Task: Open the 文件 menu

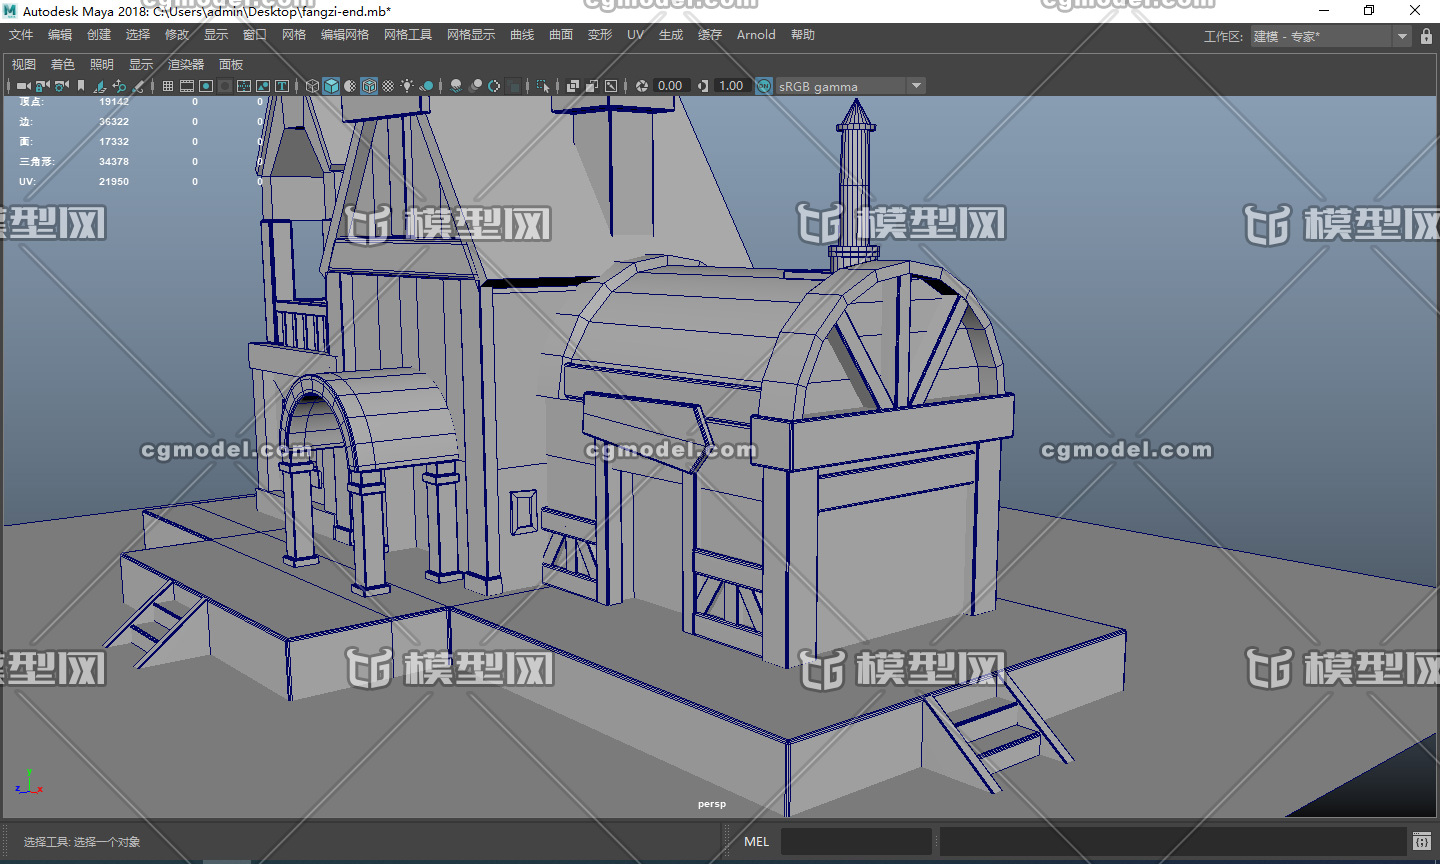Action: pos(21,35)
